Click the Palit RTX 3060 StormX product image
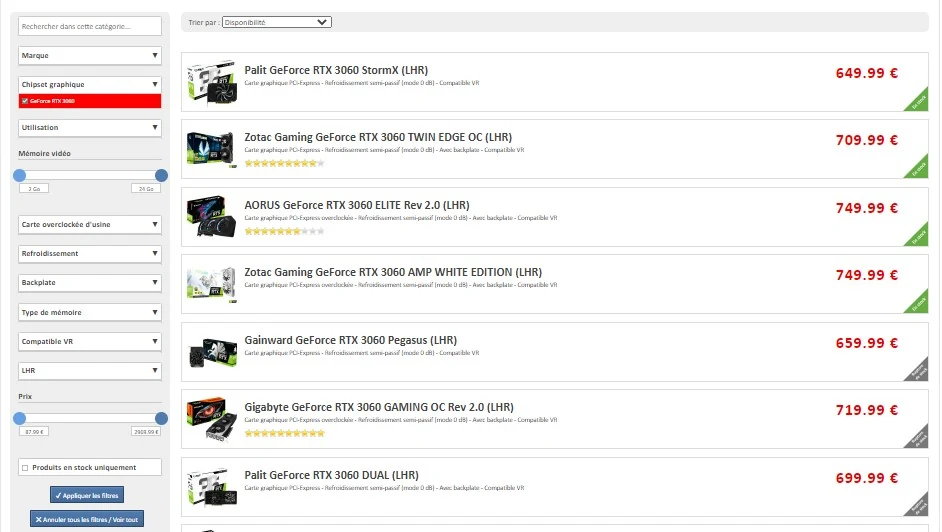 [x=211, y=82]
